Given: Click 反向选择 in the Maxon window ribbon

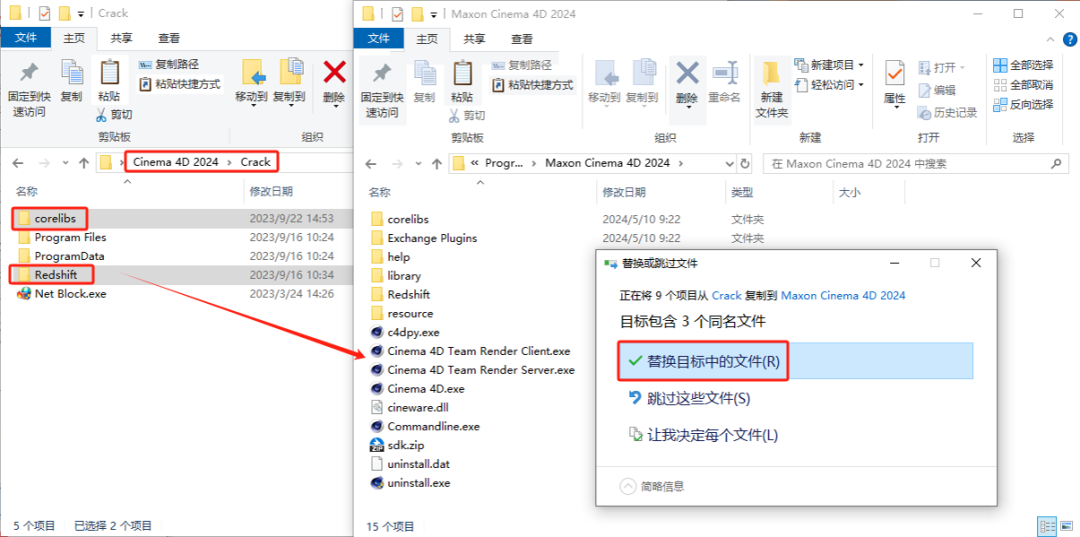Looking at the screenshot, I should tap(1023, 105).
